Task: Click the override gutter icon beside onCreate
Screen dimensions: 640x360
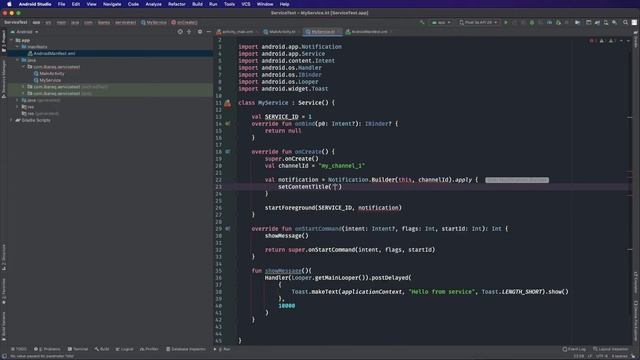Action: coord(228,151)
